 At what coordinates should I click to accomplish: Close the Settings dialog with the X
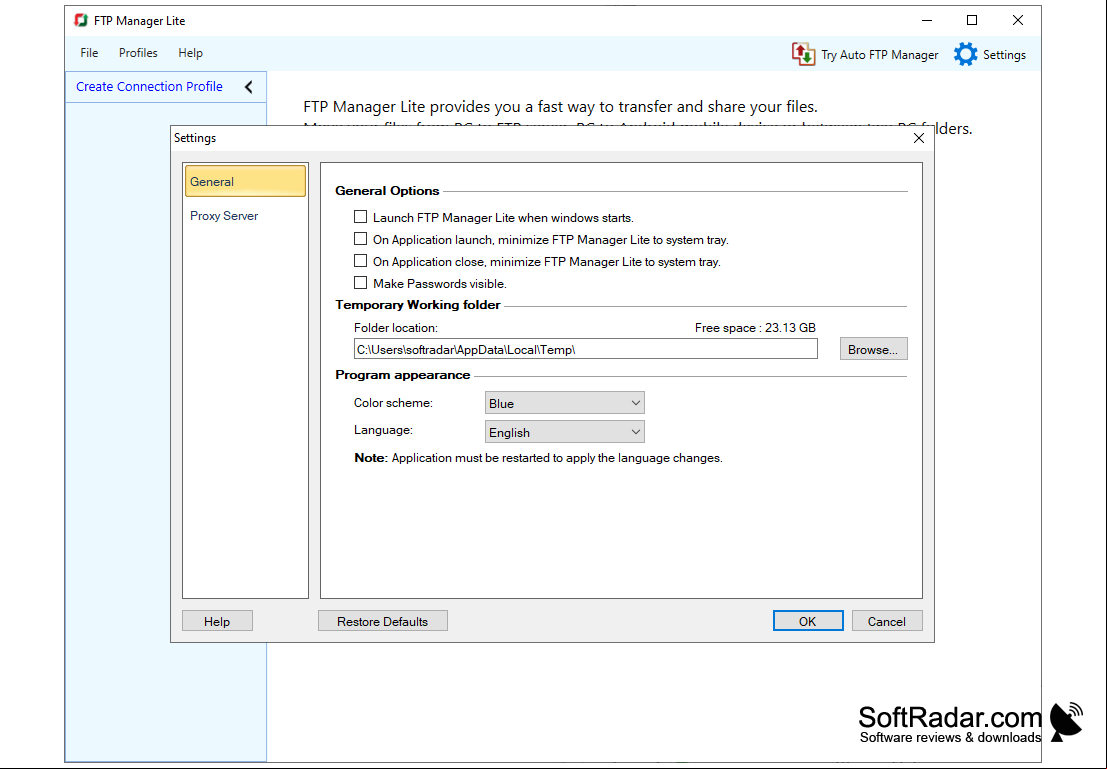918,138
